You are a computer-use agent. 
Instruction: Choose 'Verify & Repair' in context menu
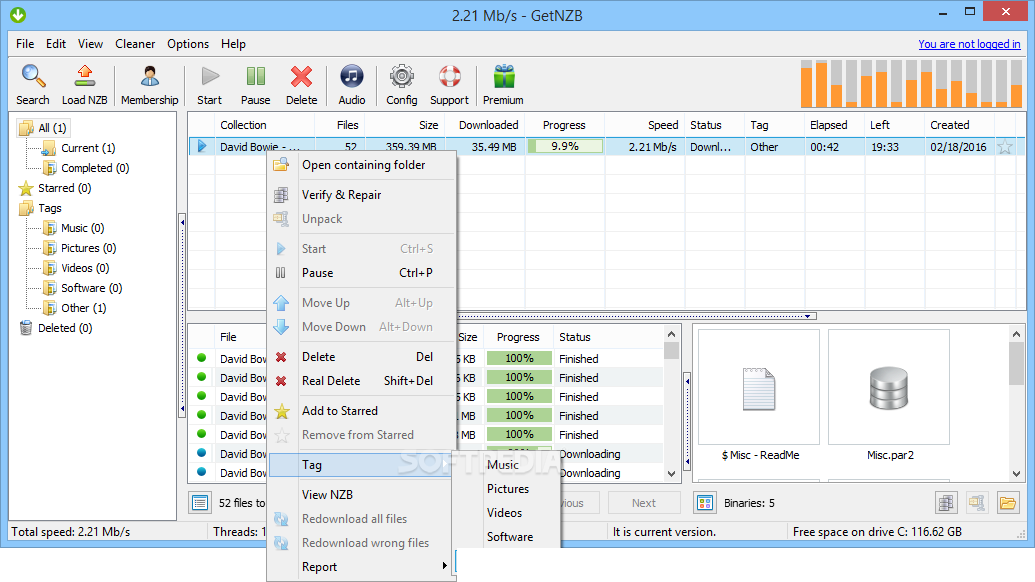(363, 195)
